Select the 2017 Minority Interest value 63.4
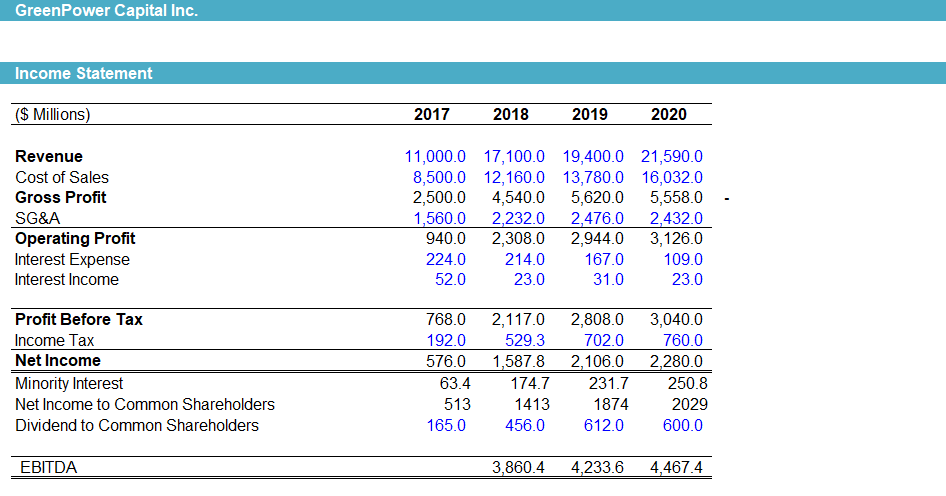The image size is (946, 496). 455,383
